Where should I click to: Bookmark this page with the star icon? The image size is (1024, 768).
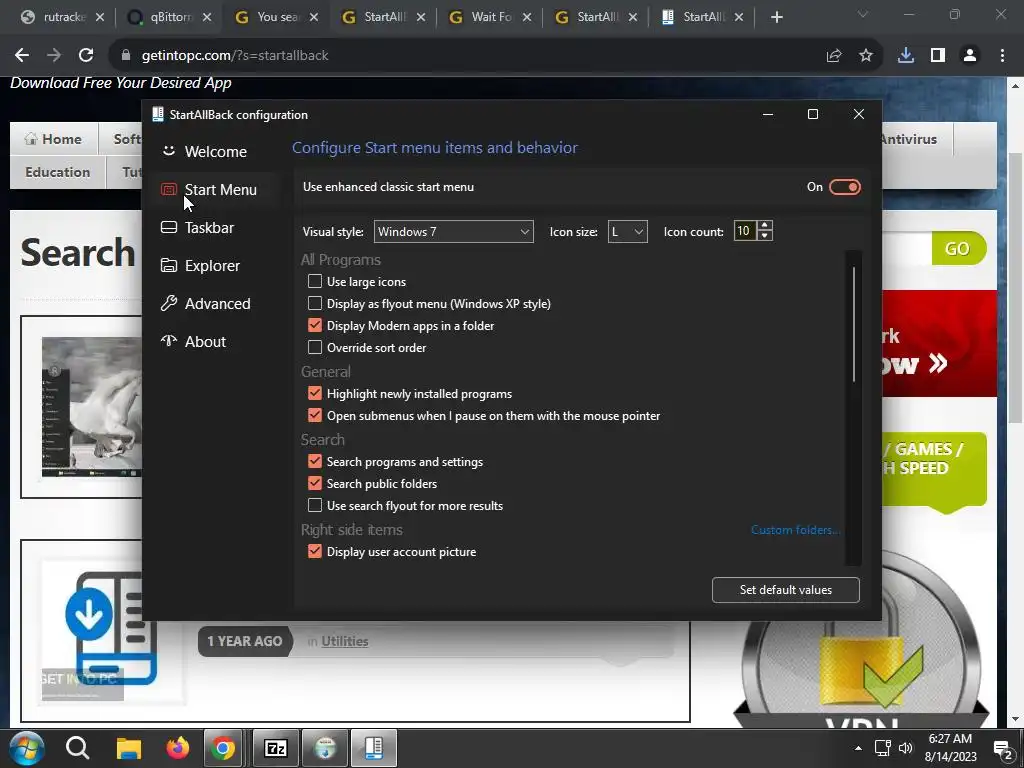point(866,56)
